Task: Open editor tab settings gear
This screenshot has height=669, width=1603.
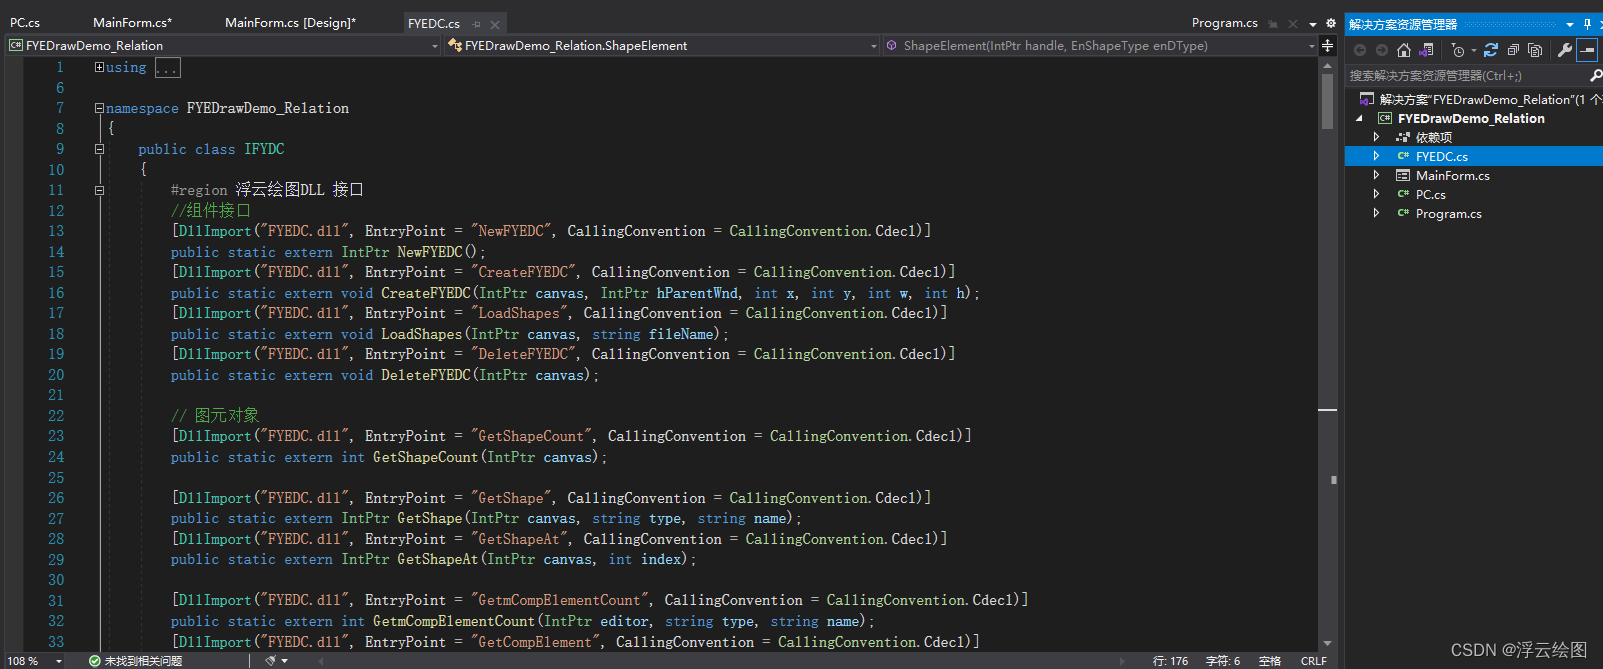Action: pos(1330,22)
